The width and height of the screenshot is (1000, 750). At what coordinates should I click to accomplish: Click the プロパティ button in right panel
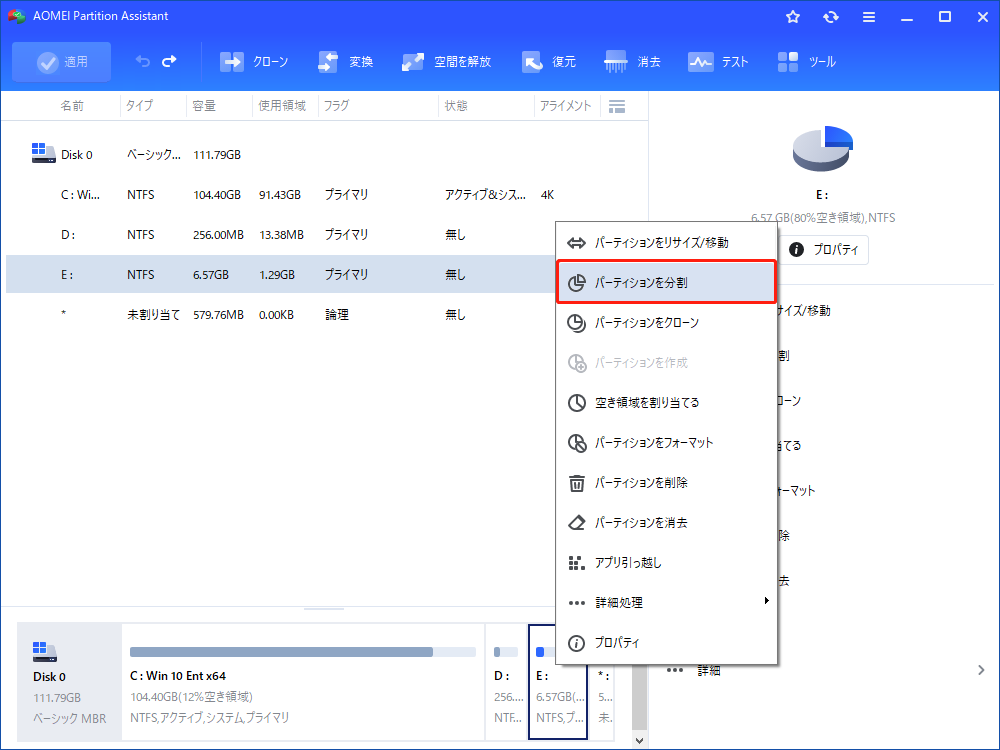click(x=823, y=249)
